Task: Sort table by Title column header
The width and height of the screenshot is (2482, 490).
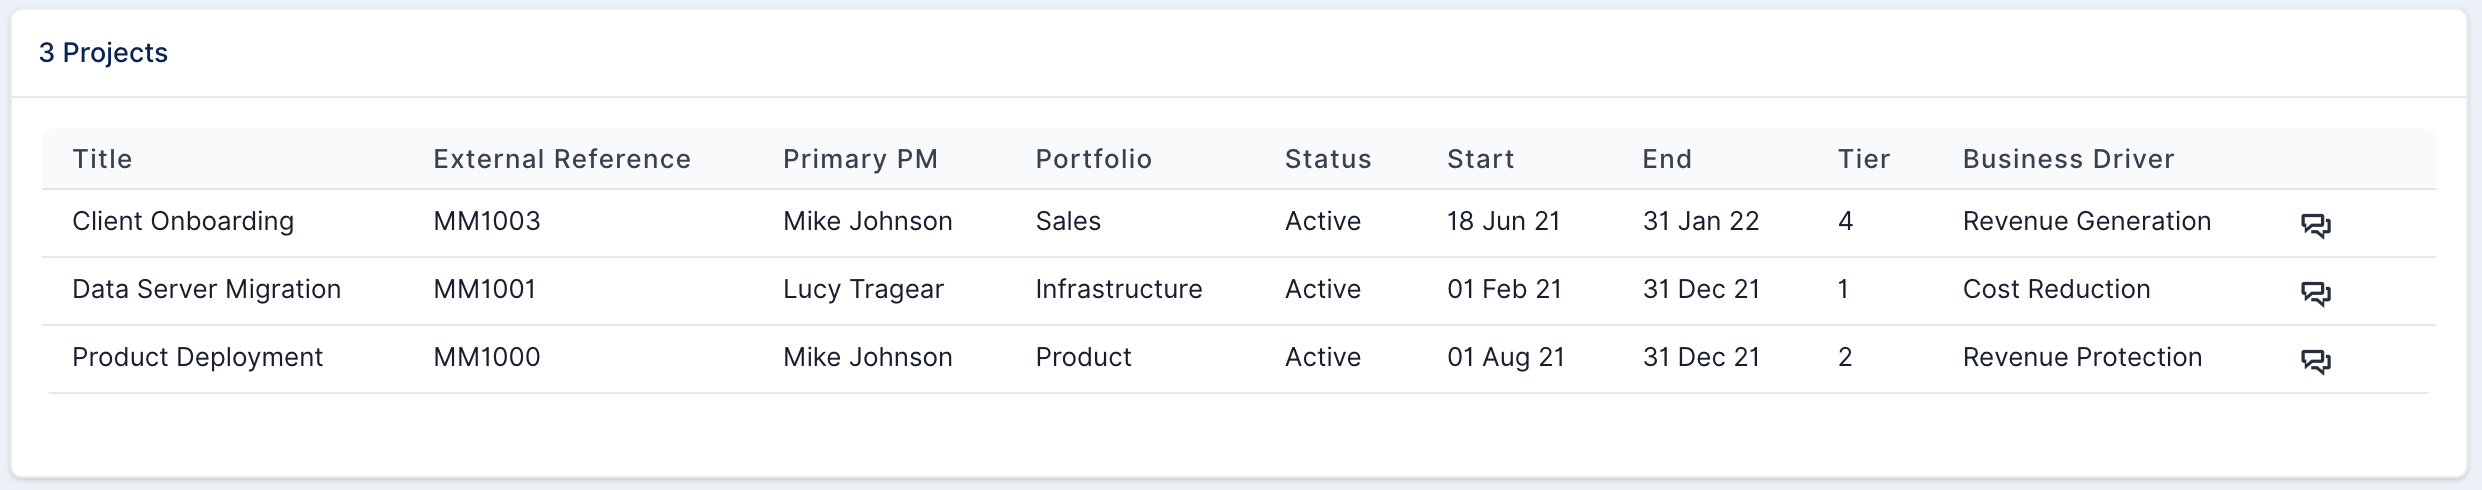Action: (x=102, y=159)
